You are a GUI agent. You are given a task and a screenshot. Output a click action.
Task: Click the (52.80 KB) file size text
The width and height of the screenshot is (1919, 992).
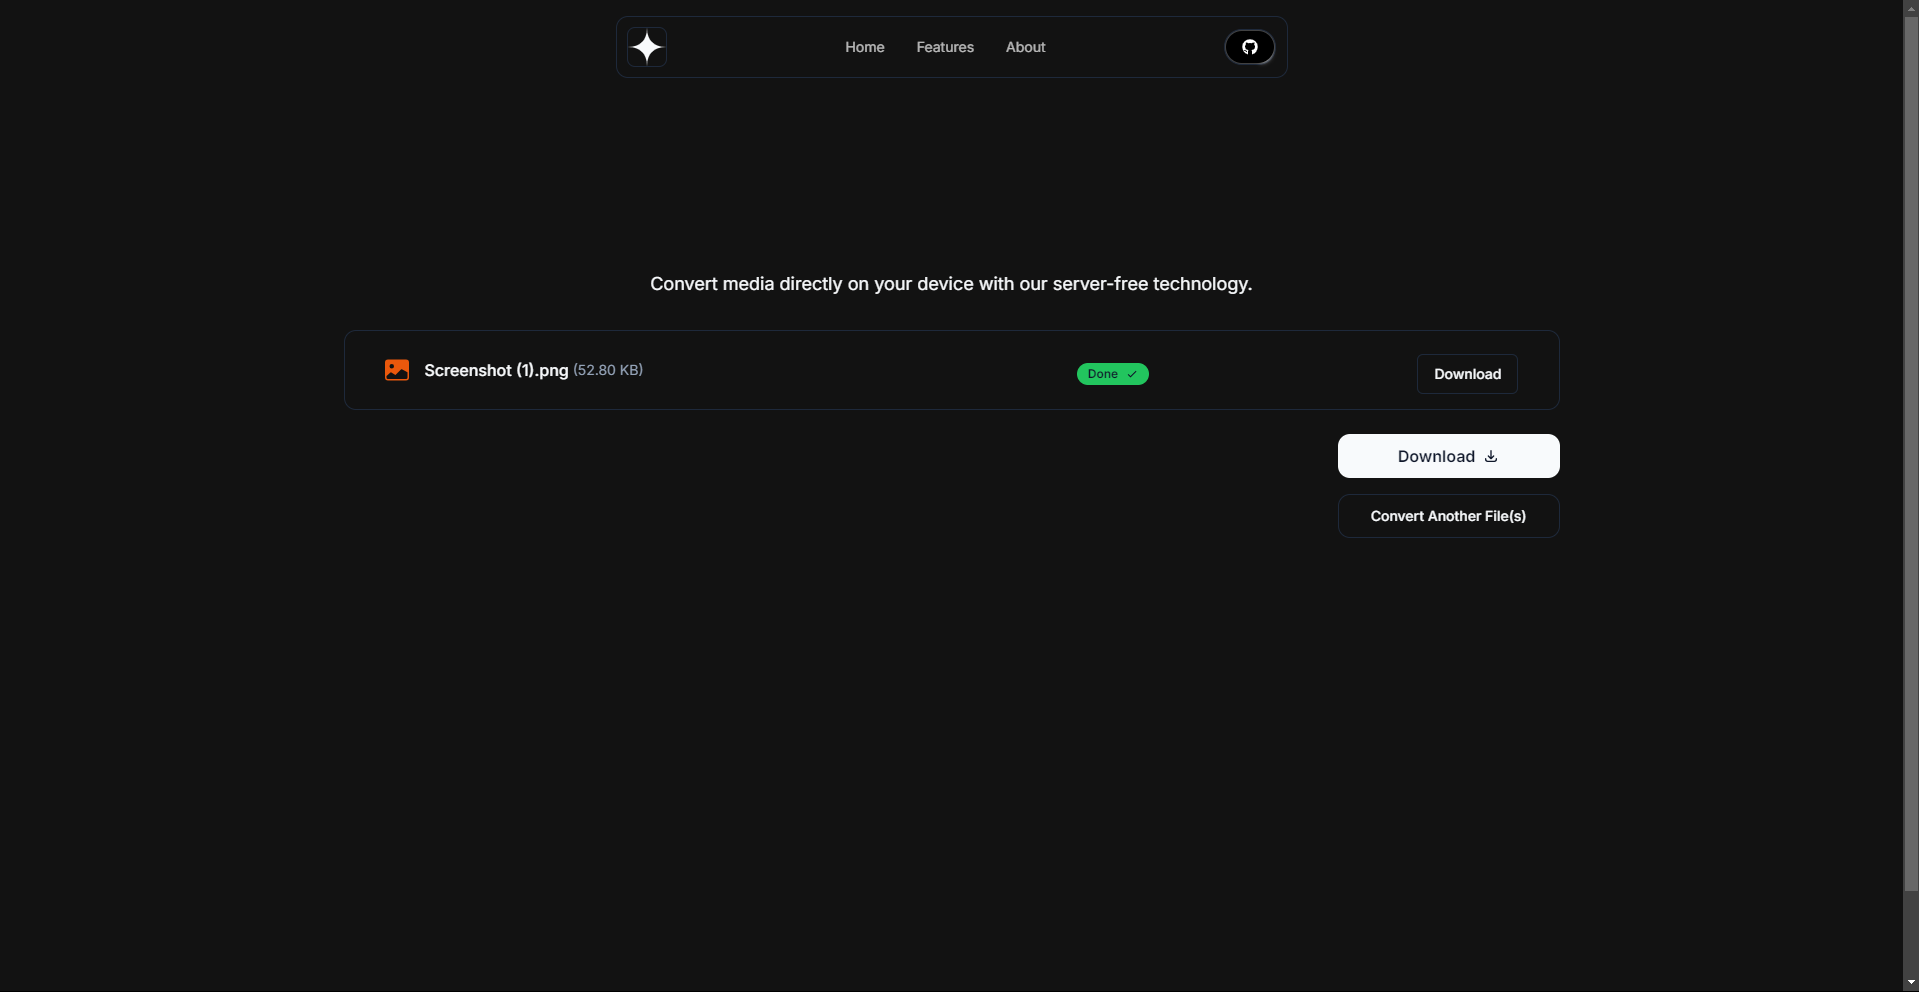click(x=608, y=370)
